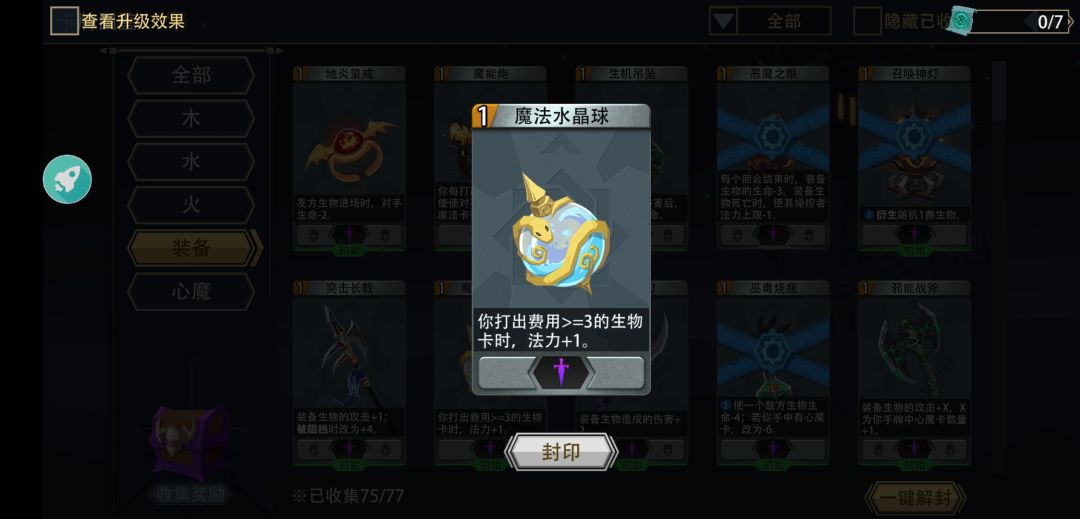Viewport: 1080px width, 519px height.
Task: Open the 全部 filter dropdown arrow
Action: pos(723,21)
